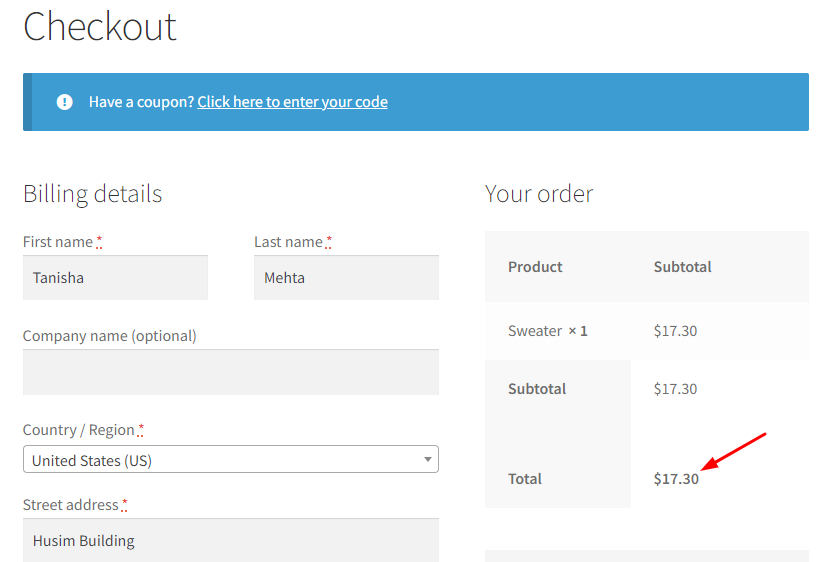Select the United States (US) combo box
The height and width of the screenshot is (562, 818).
(231, 459)
